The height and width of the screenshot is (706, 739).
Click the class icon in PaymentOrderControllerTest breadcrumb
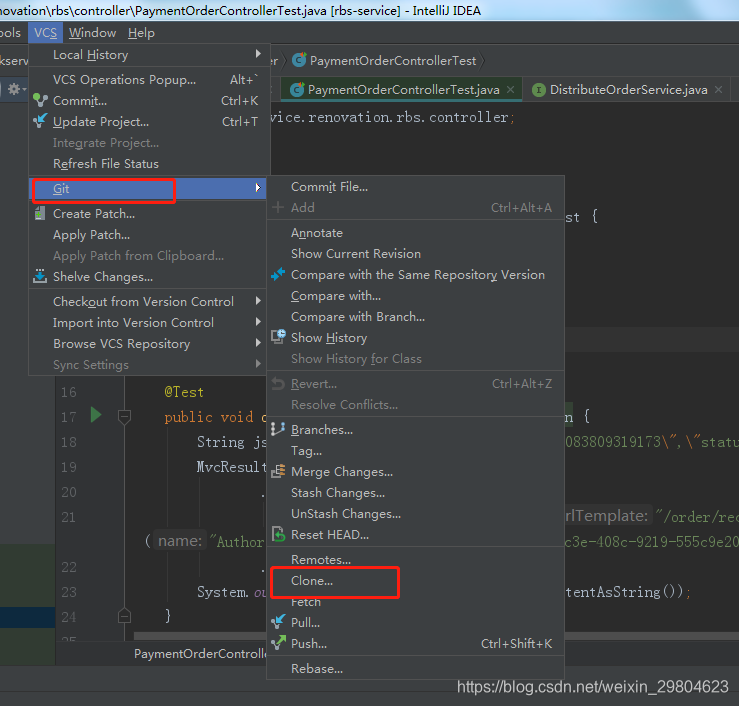tap(299, 60)
